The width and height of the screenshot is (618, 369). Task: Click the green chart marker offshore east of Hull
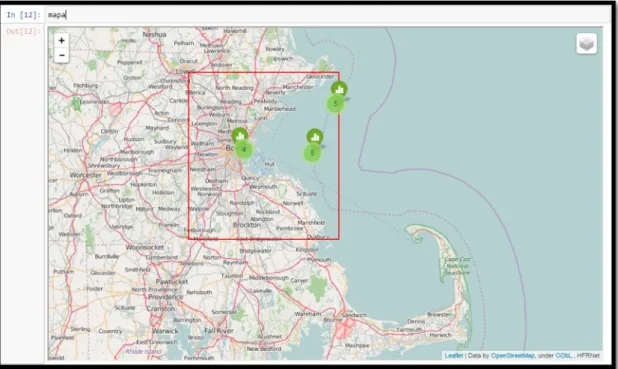[x=315, y=137]
